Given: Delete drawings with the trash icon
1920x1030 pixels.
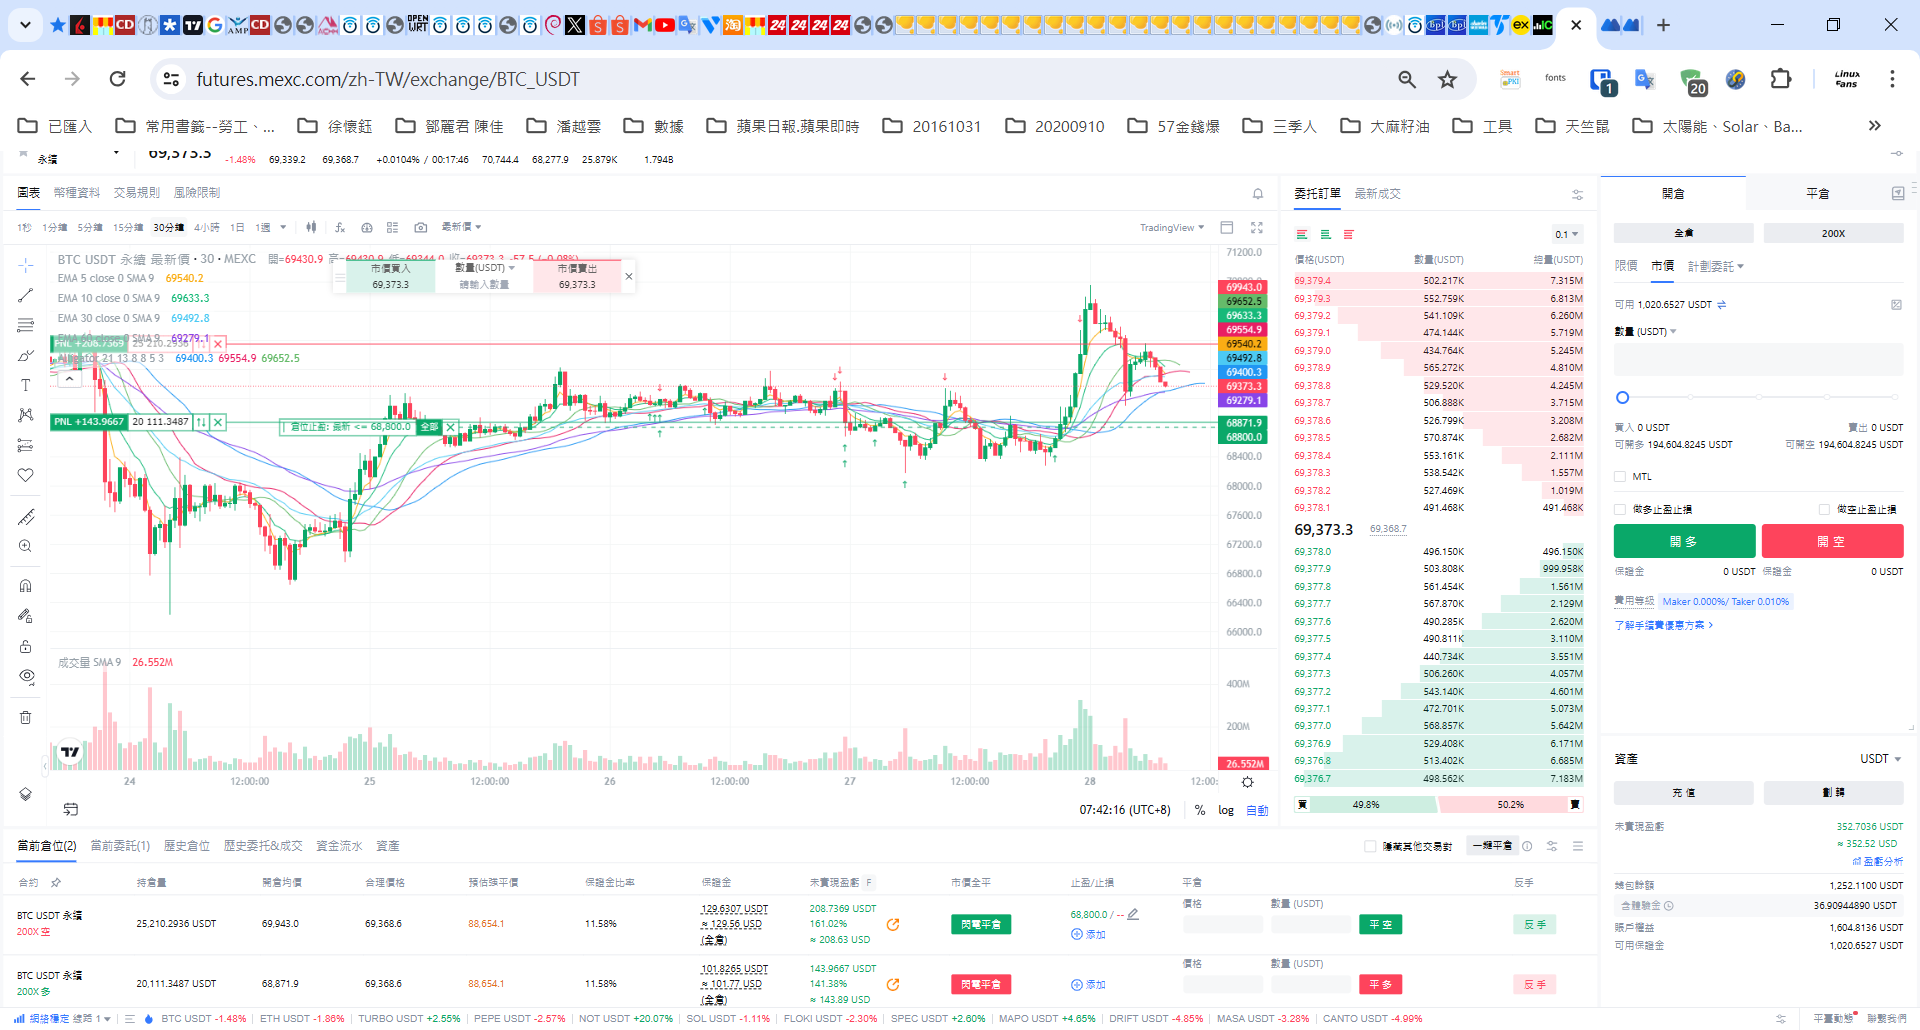Looking at the screenshot, I should pyautogui.click(x=26, y=717).
